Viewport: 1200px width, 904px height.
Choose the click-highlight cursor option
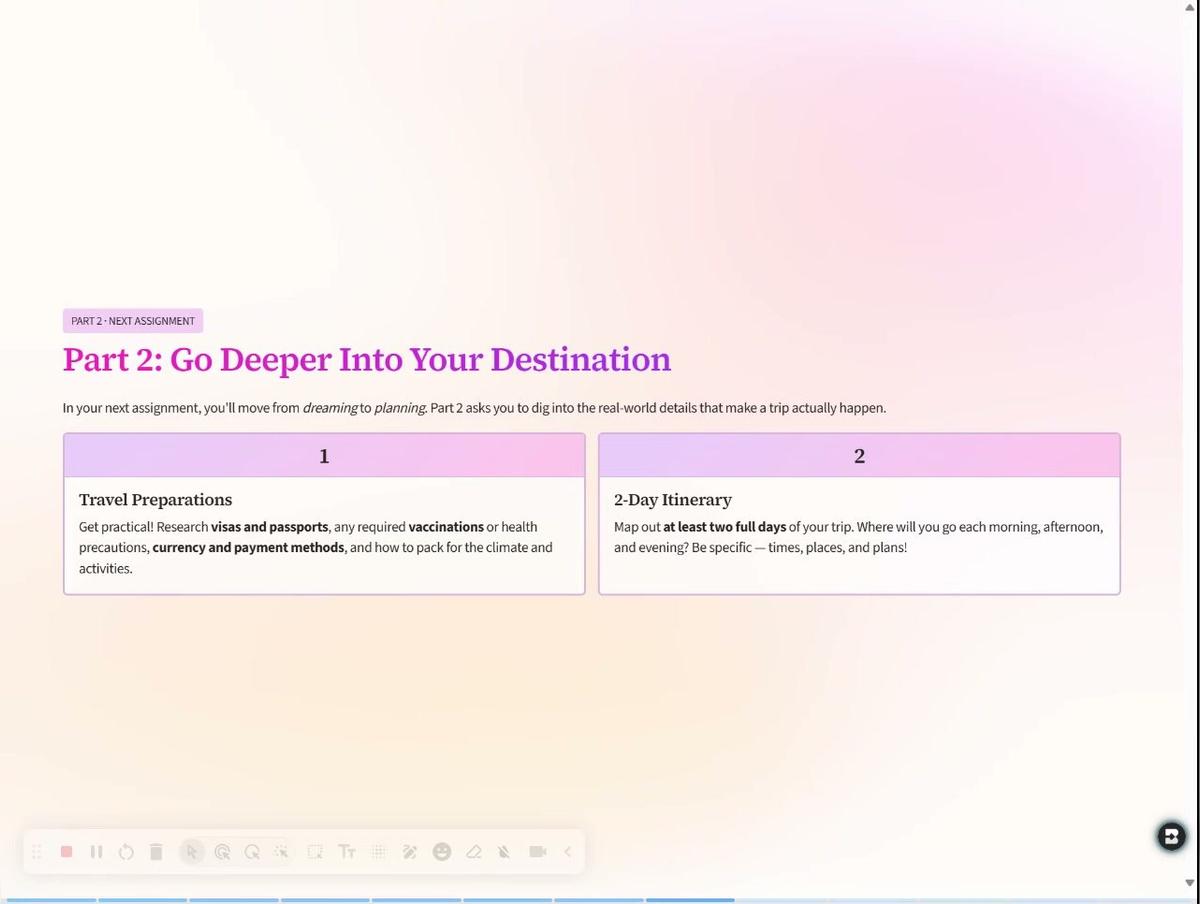(x=222, y=852)
